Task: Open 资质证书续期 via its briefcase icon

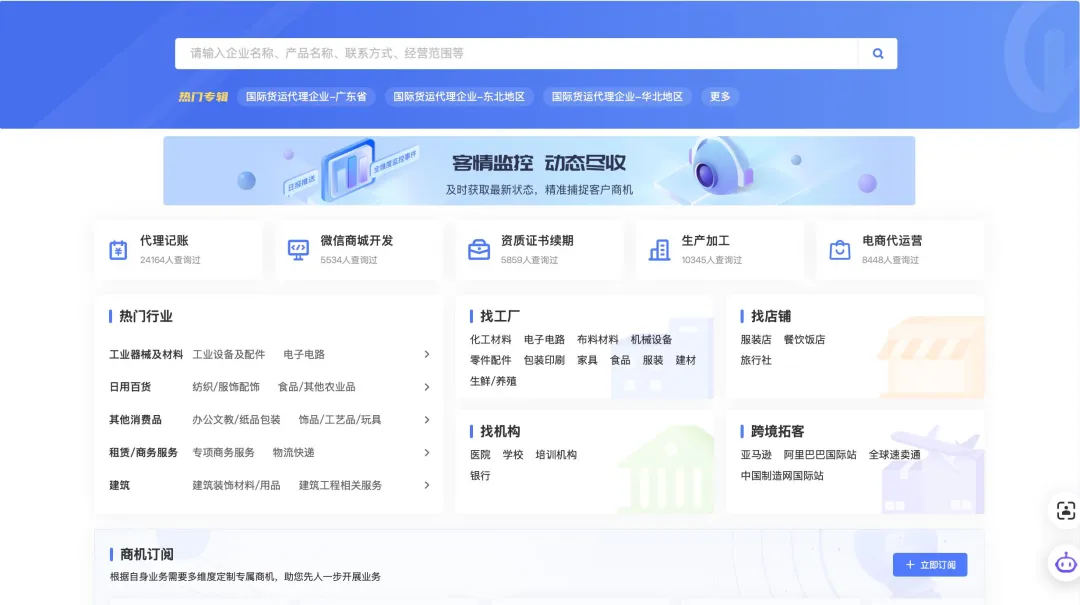Action: pos(478,248)
